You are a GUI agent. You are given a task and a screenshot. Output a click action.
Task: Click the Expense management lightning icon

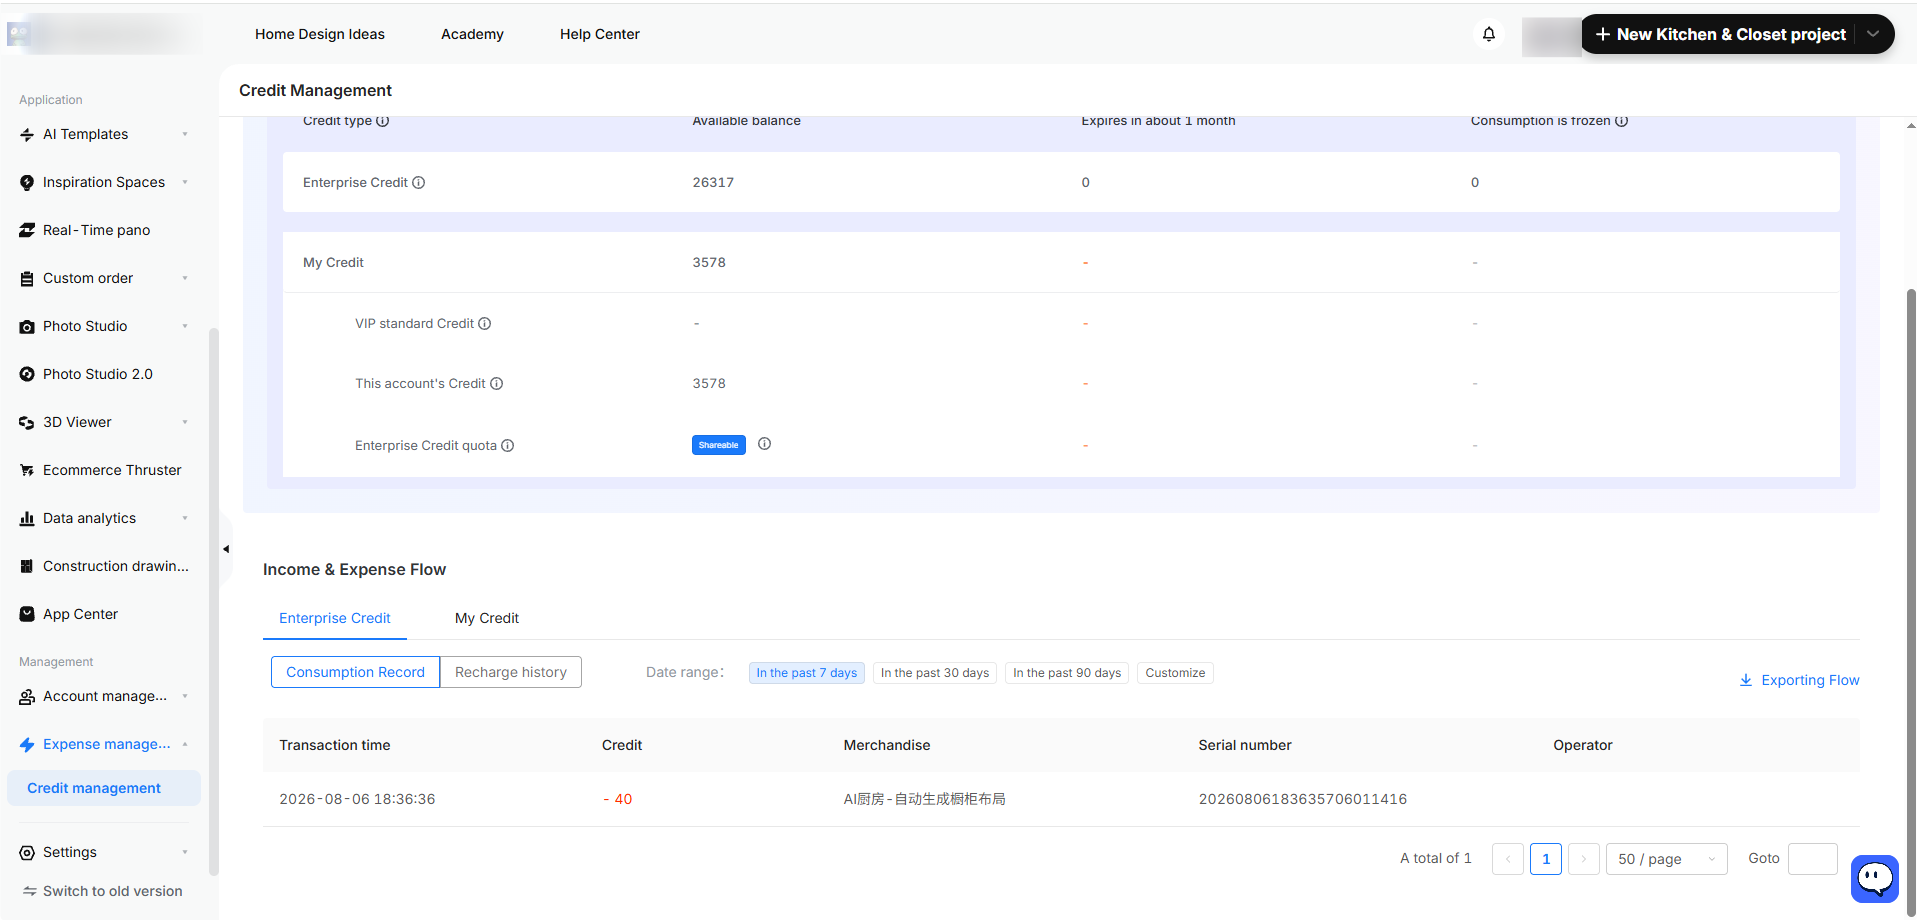click(27, 745)
